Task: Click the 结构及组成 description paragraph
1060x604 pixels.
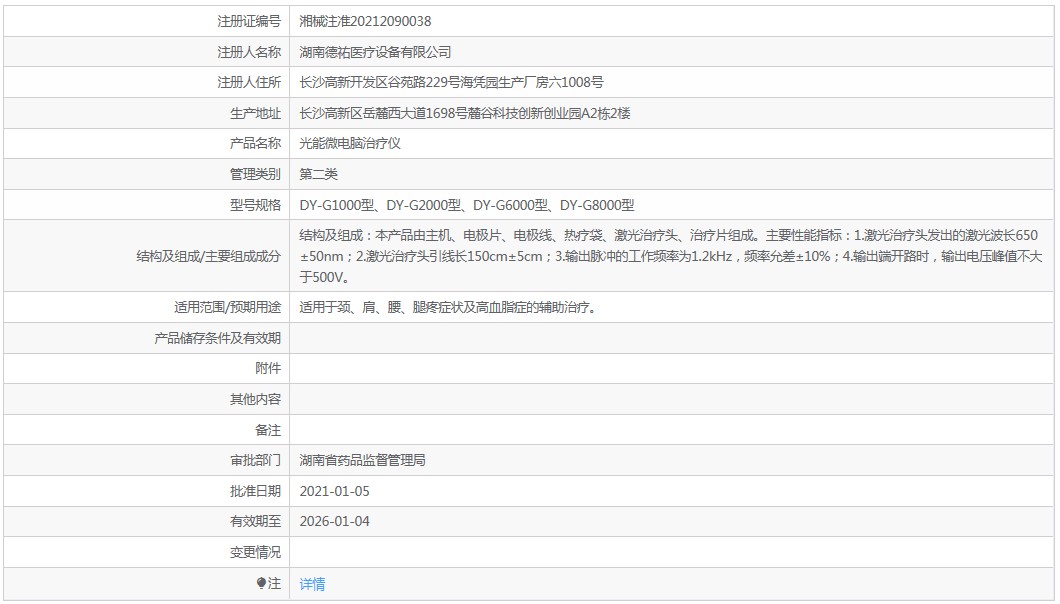Action: 671,256
